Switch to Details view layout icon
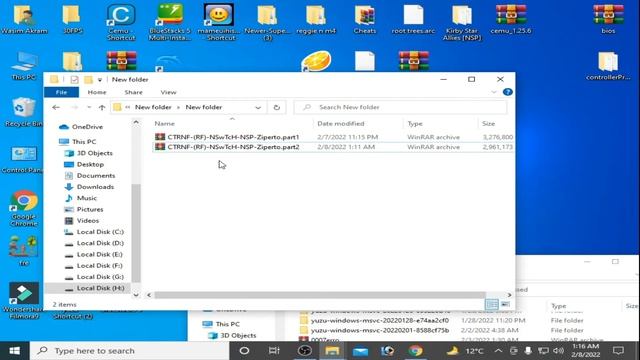Image resolution: width=640 pixels, height=360 pixels. click(x=491, y=304)
